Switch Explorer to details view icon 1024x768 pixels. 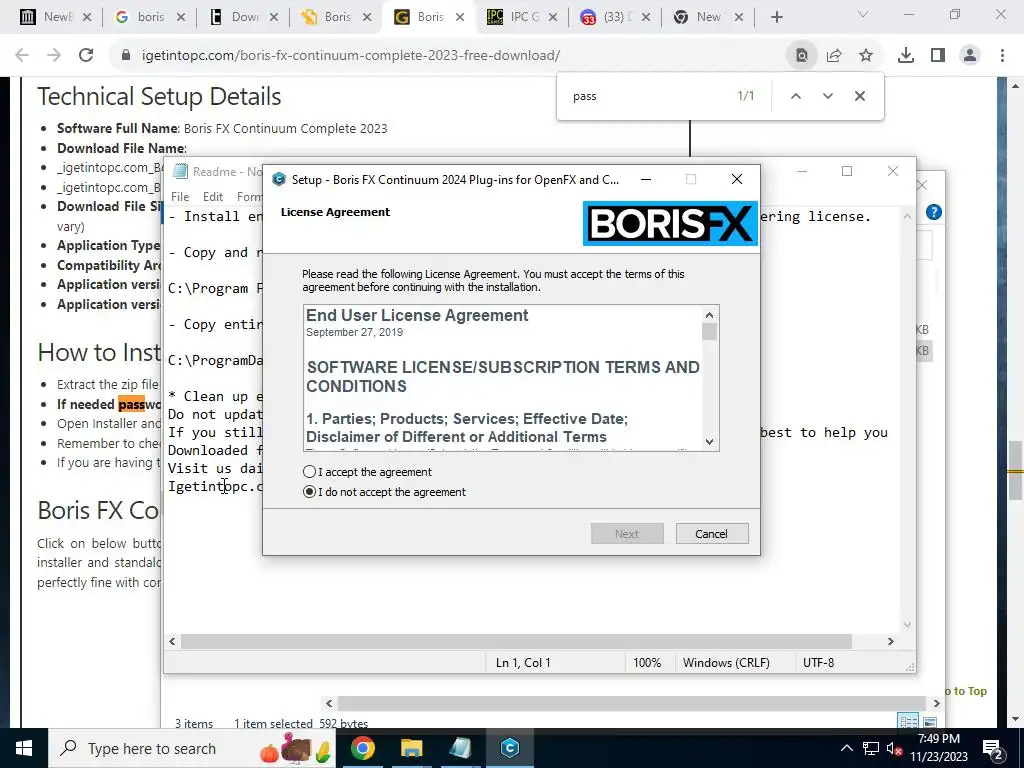(x=908, y=722)
